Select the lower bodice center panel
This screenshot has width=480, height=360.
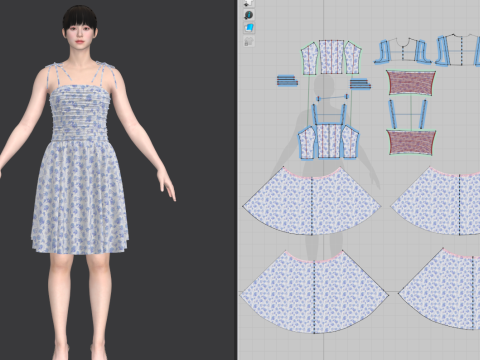click(330, 140)
